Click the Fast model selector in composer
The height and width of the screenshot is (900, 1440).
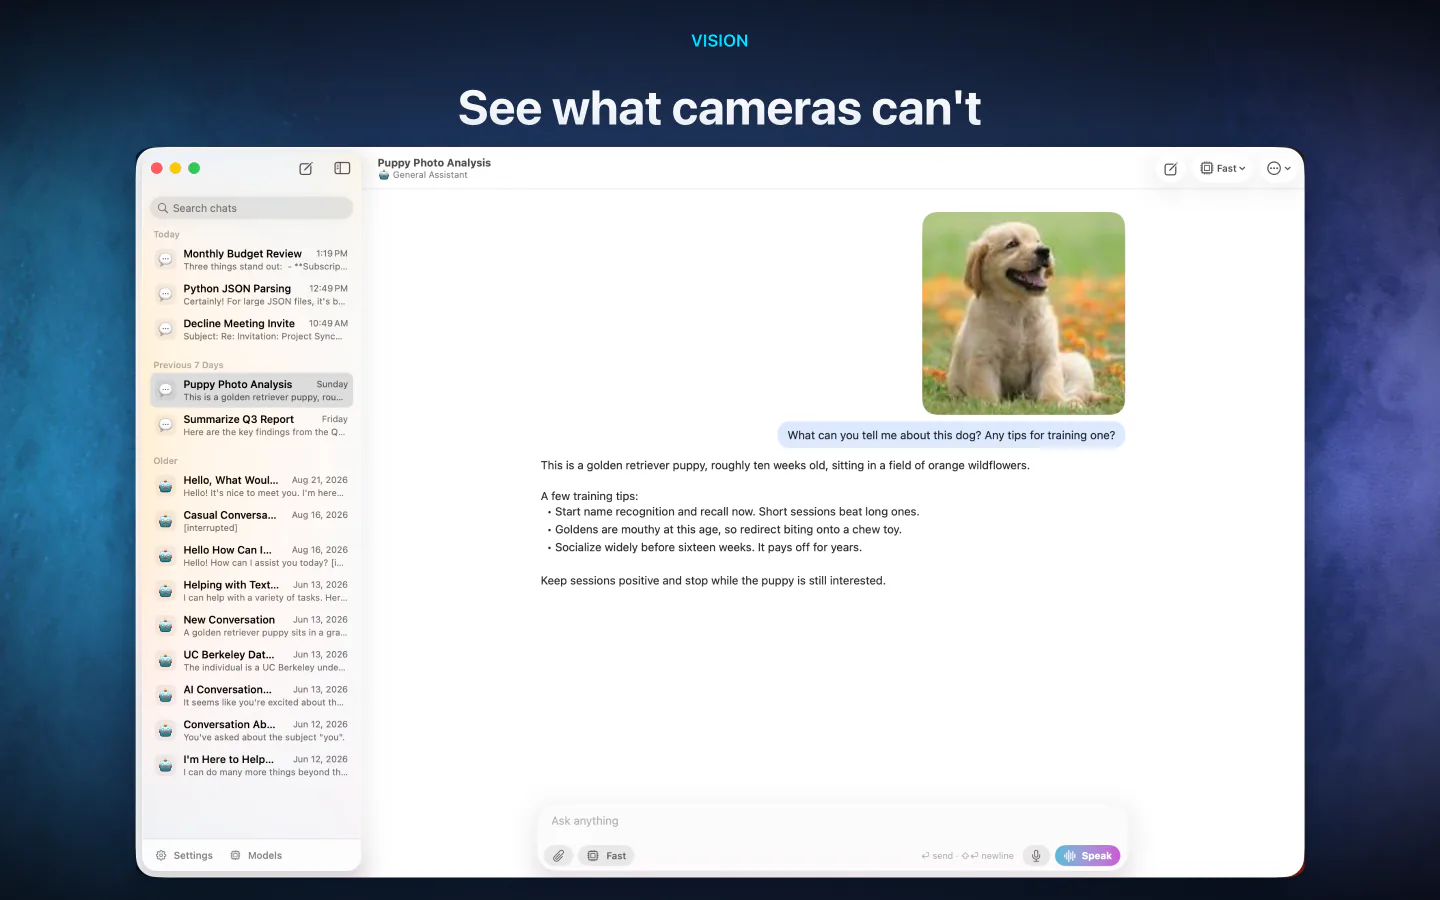(x=607, y=856)
